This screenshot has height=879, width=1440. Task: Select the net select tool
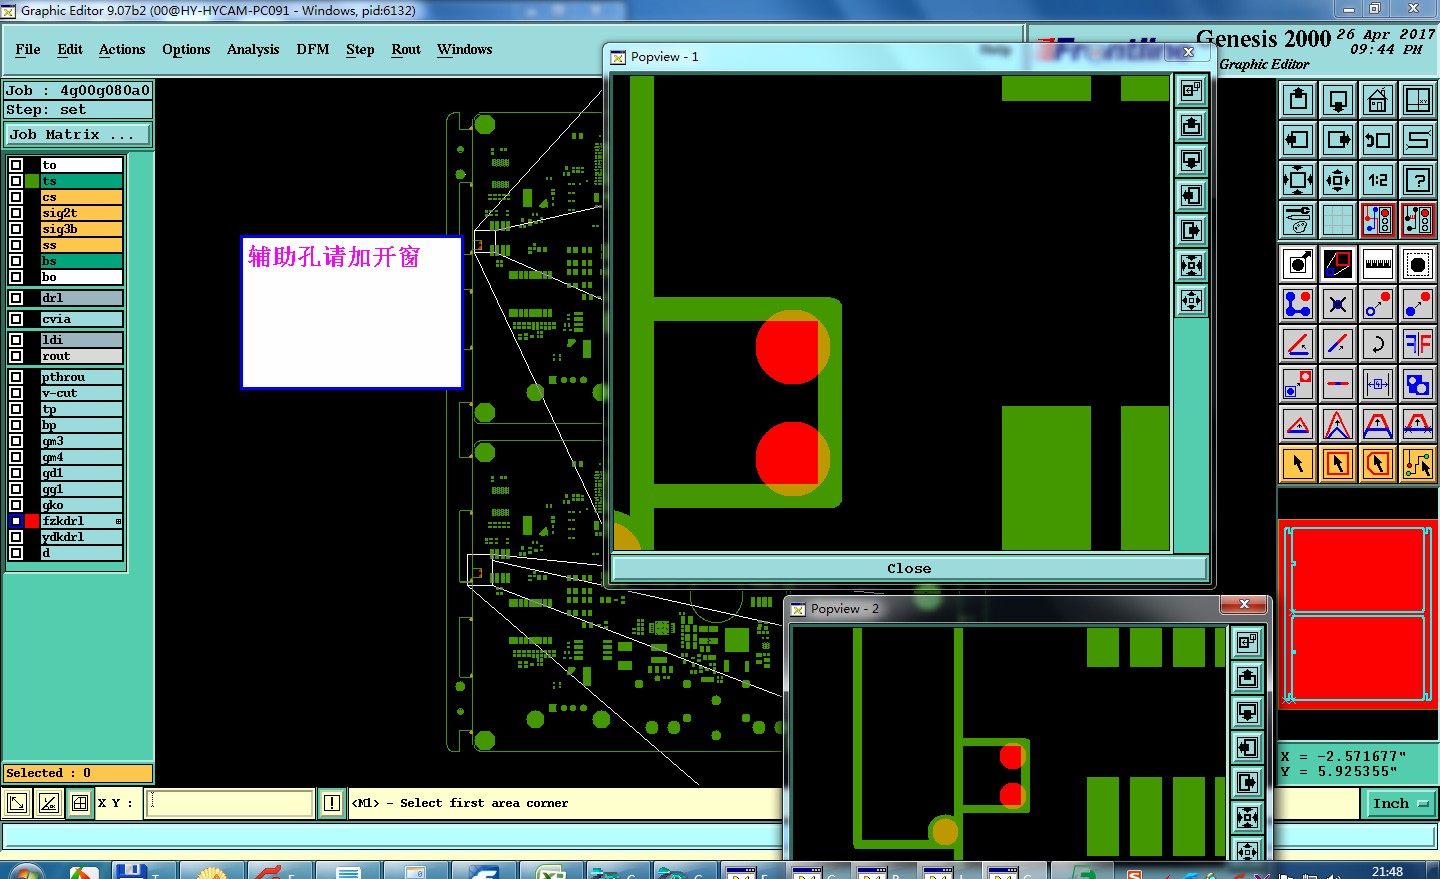(1418, 464)
